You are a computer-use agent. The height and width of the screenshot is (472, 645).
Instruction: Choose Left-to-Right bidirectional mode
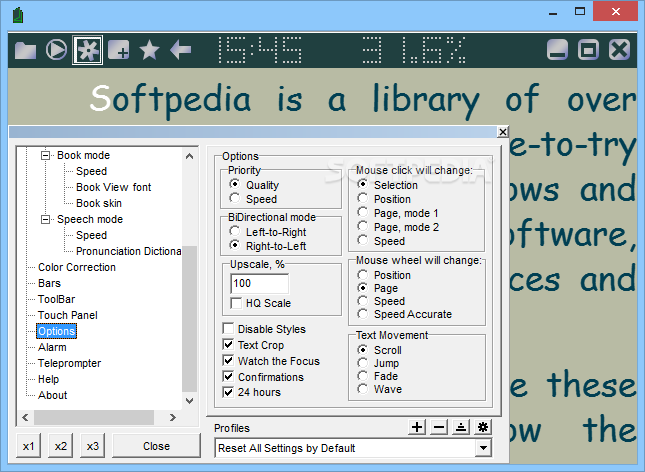234,231
